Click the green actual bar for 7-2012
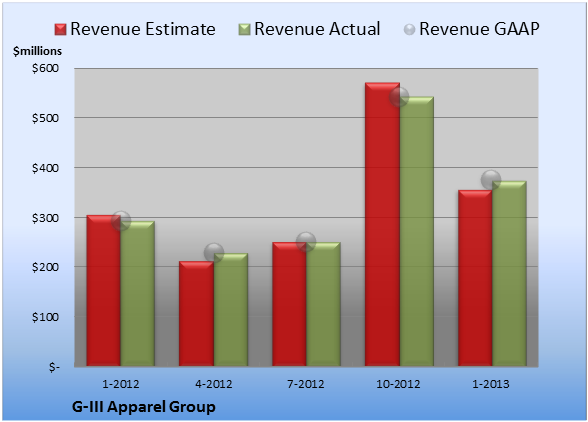The height and width of the screenshot is (422, 588). point(323,304)
